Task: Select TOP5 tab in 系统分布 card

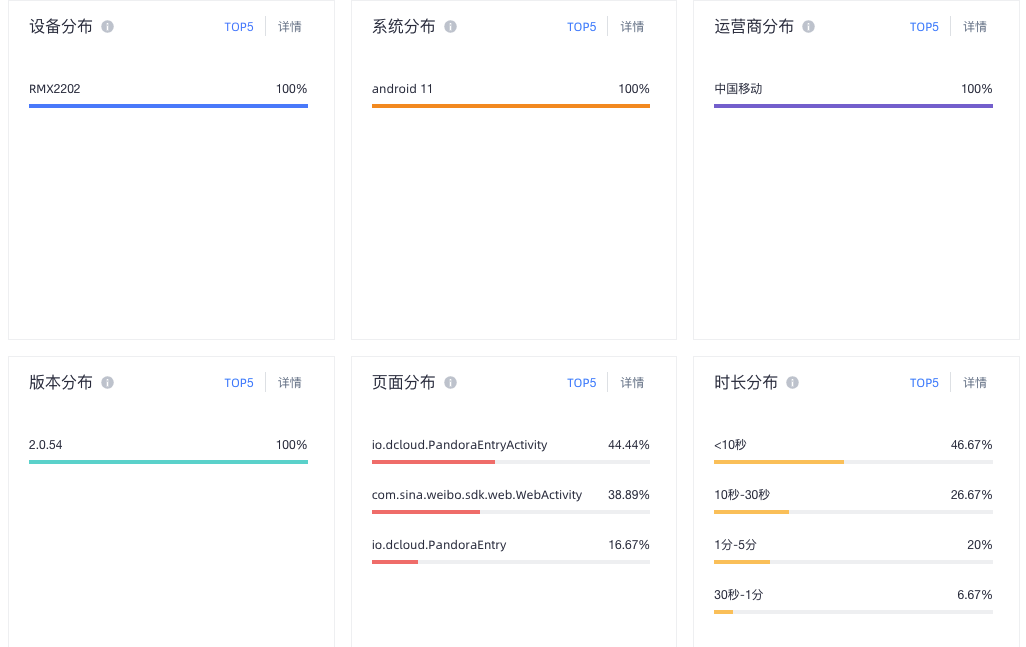Action: point(581,27)
